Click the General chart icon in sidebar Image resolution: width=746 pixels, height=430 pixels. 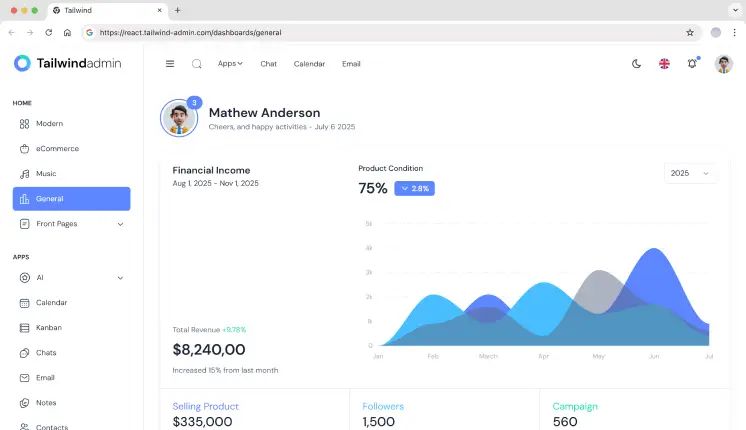pos(24,199)
